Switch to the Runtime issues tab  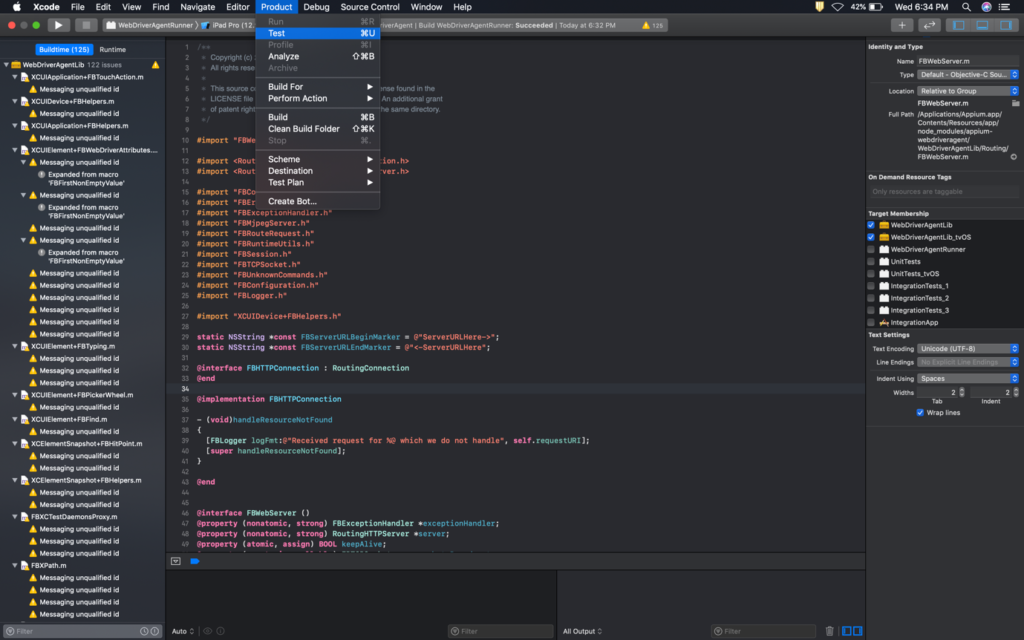113,50
